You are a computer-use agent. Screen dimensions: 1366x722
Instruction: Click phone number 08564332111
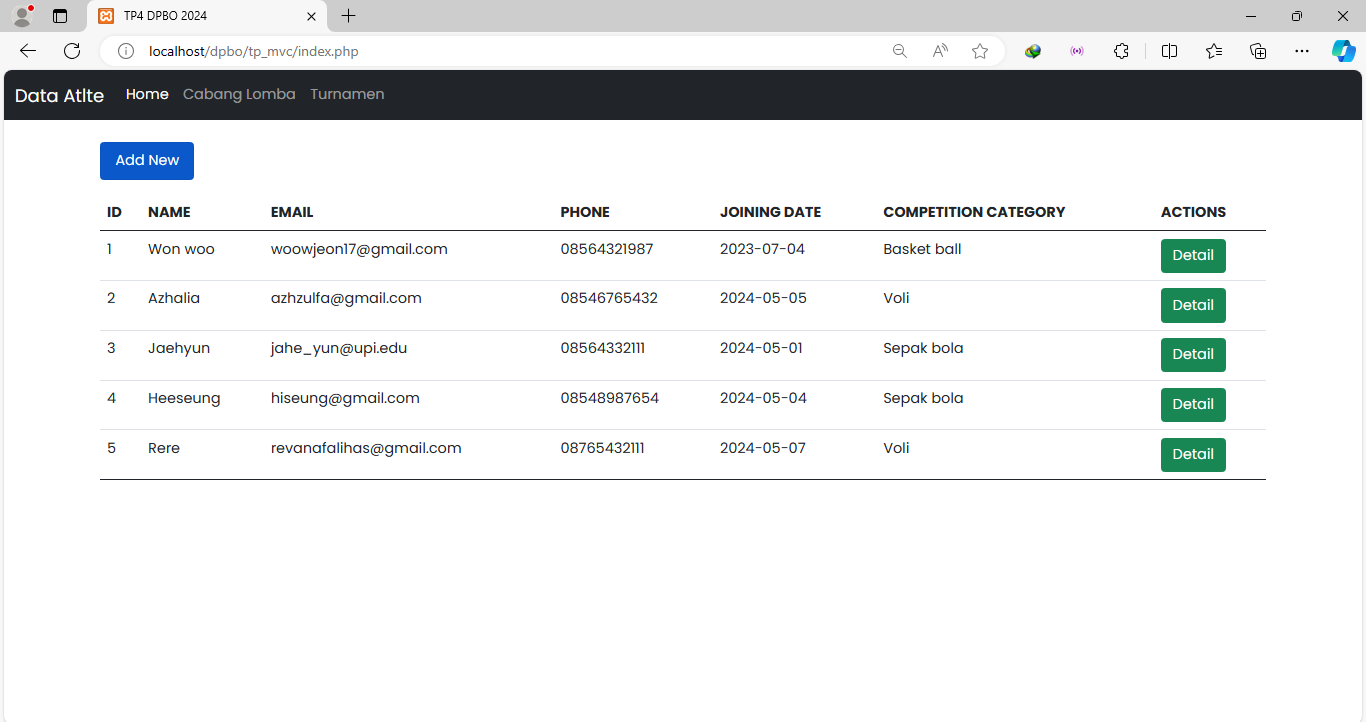click(602, 348)
